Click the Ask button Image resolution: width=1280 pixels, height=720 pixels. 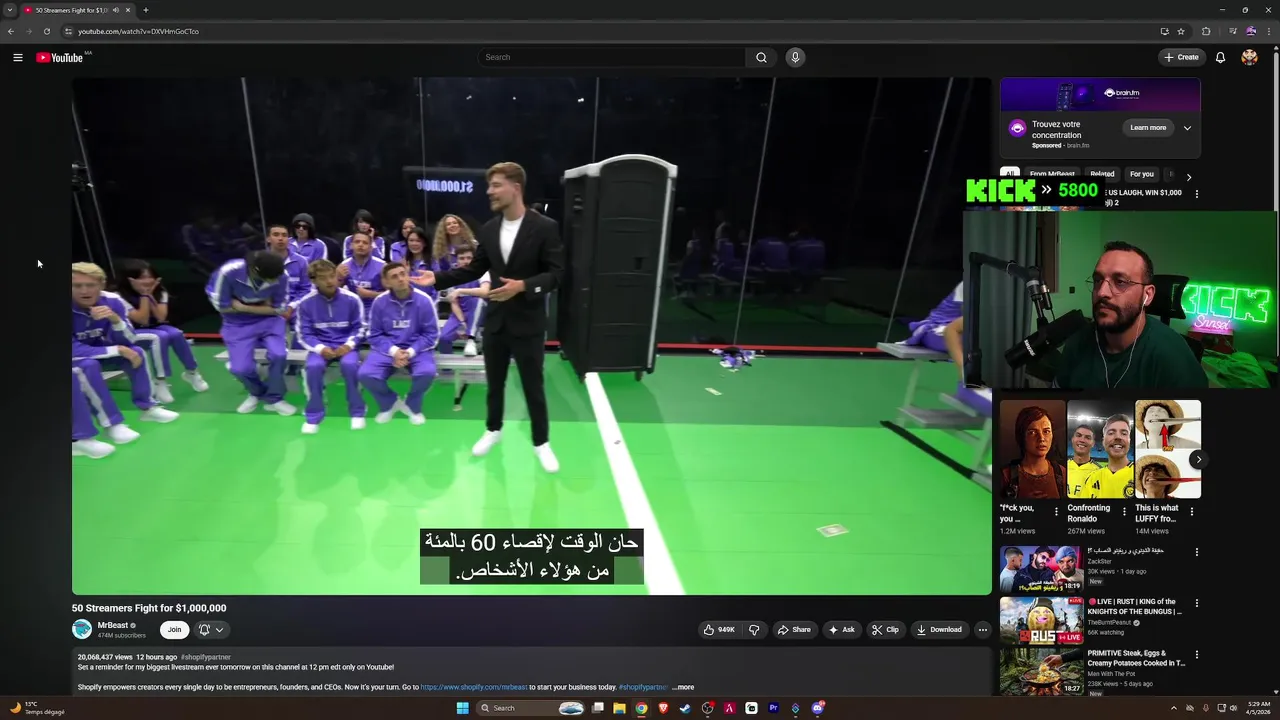coord(841,629)
